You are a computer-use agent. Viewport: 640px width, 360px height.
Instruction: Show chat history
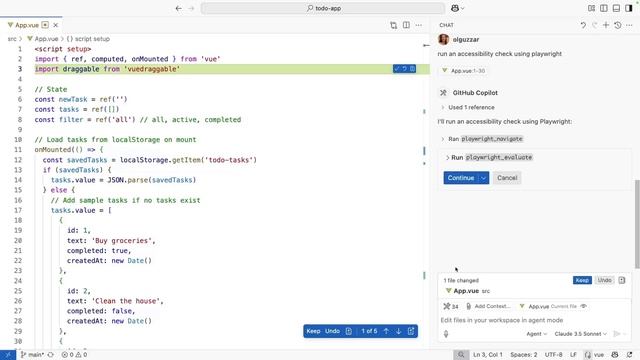pos(618,25)
